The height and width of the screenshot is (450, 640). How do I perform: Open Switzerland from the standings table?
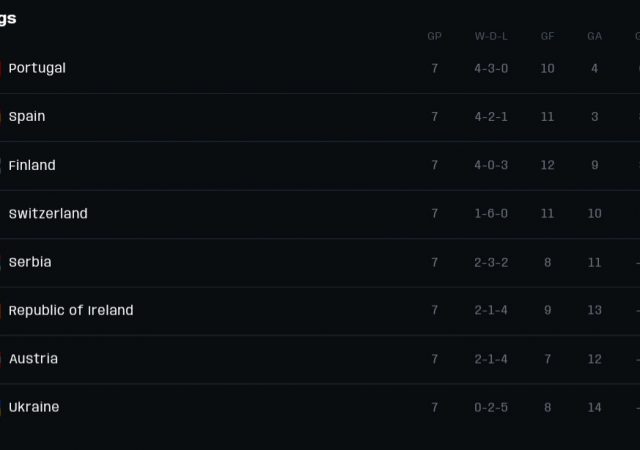48,214
